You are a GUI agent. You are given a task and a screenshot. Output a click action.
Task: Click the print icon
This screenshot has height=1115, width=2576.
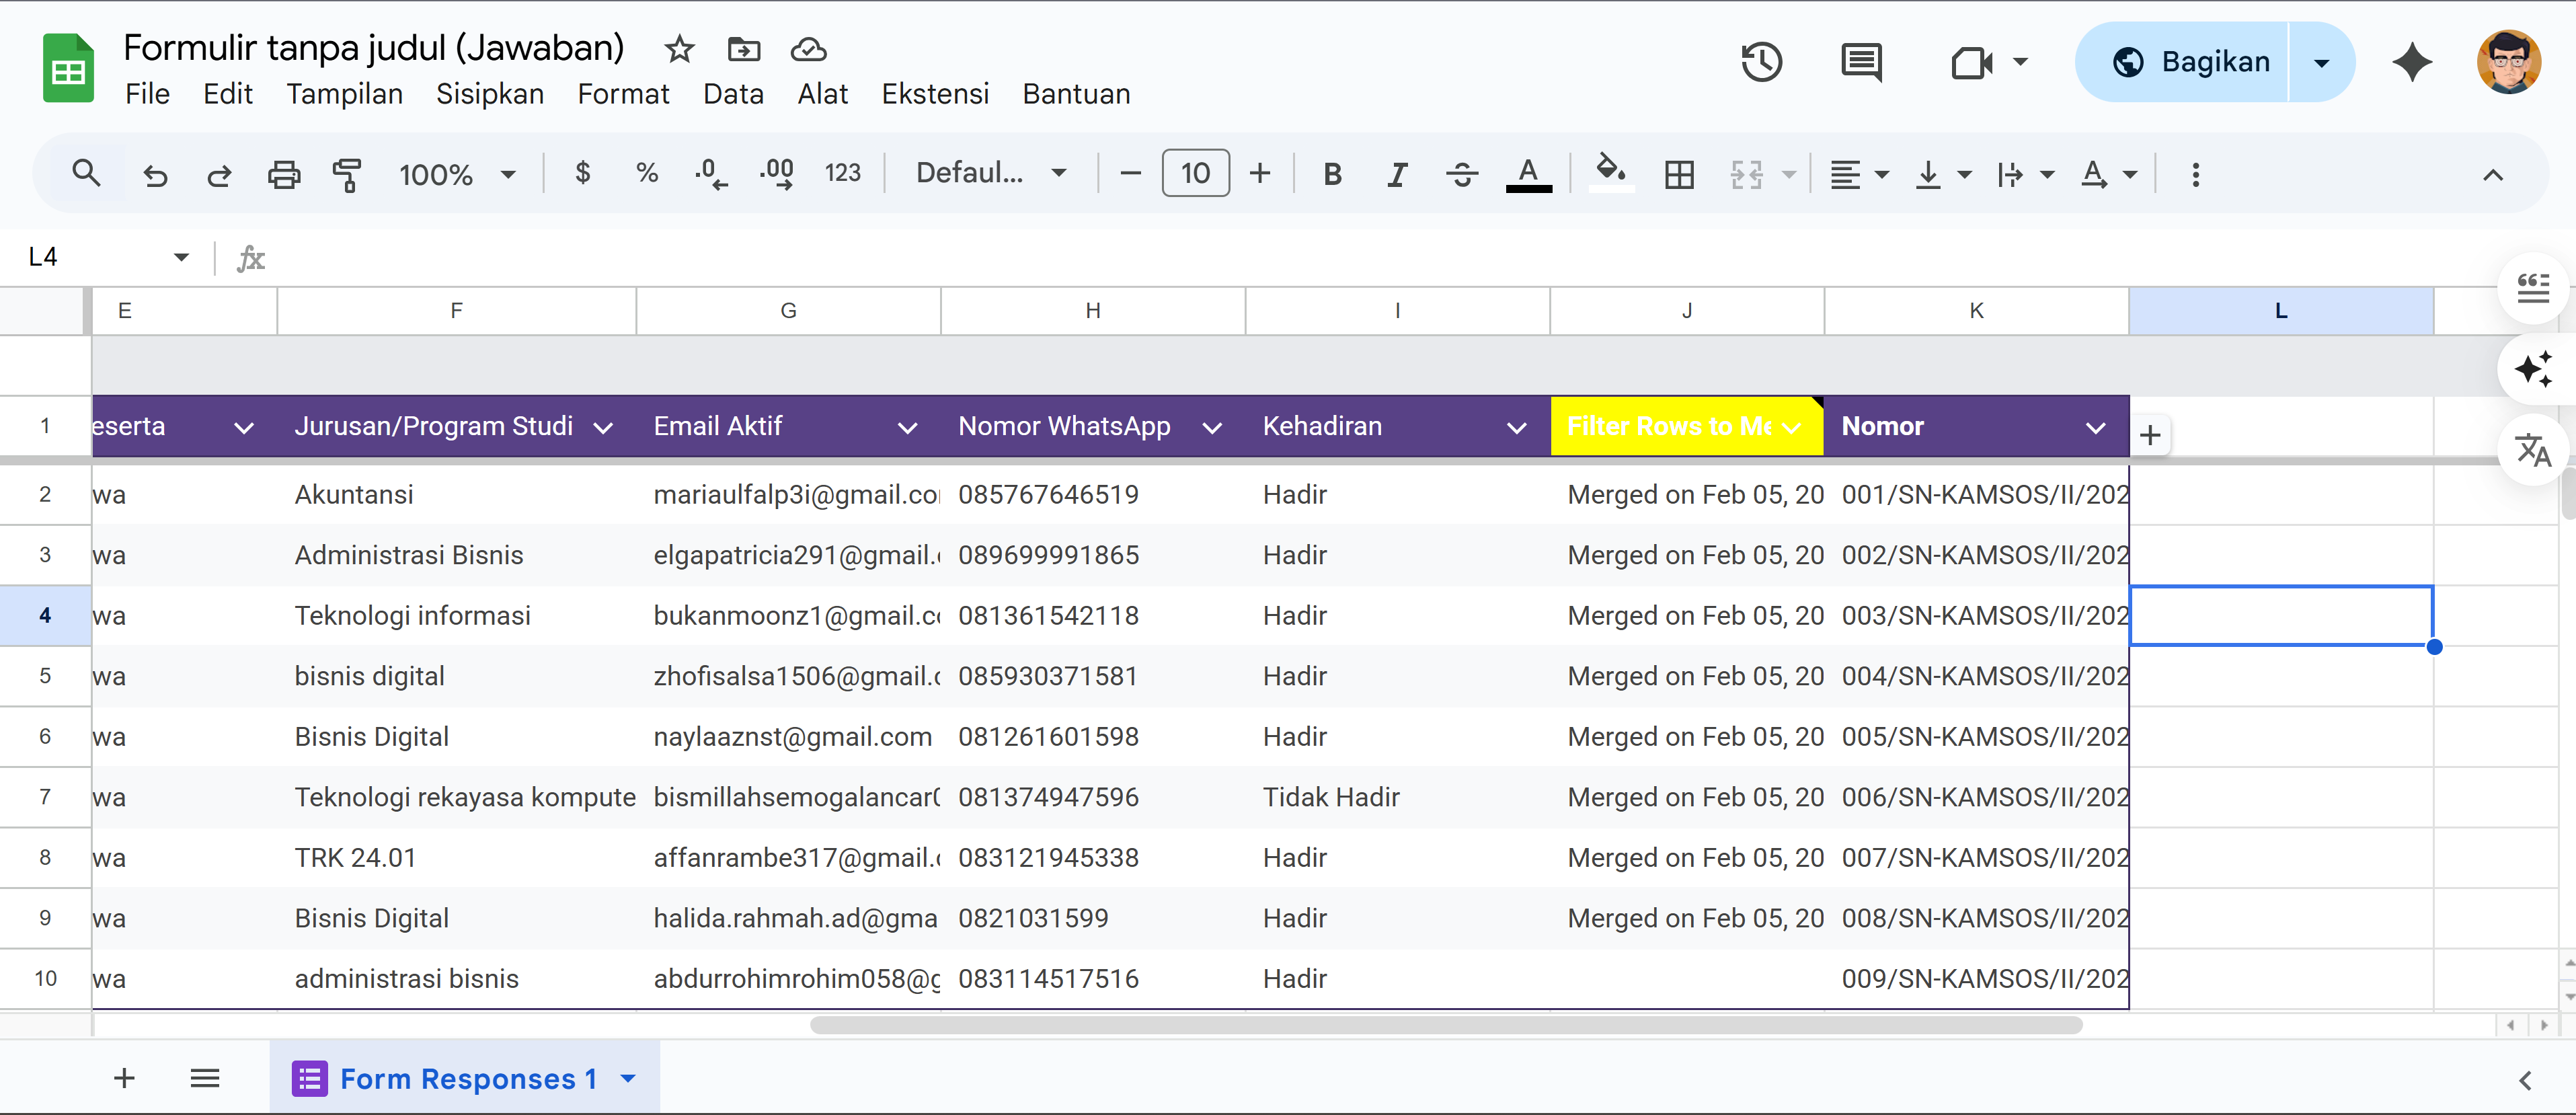(284, 174)
